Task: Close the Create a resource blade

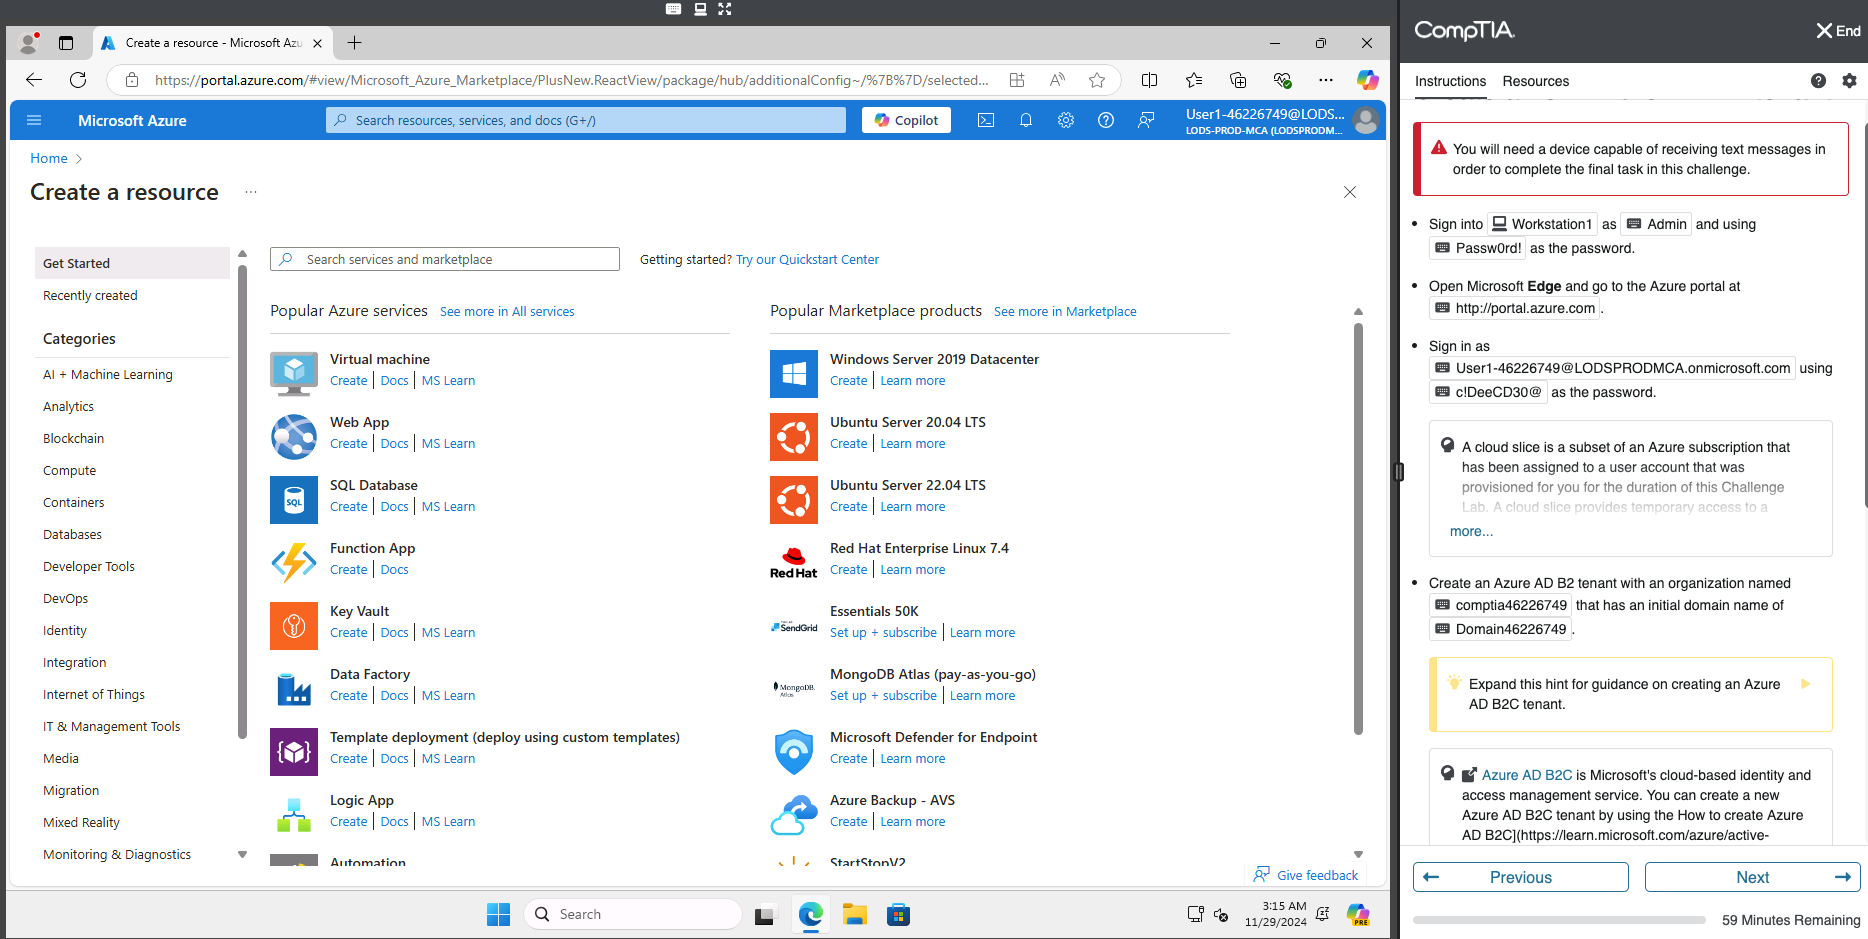Action: (x=1350, y=192)
